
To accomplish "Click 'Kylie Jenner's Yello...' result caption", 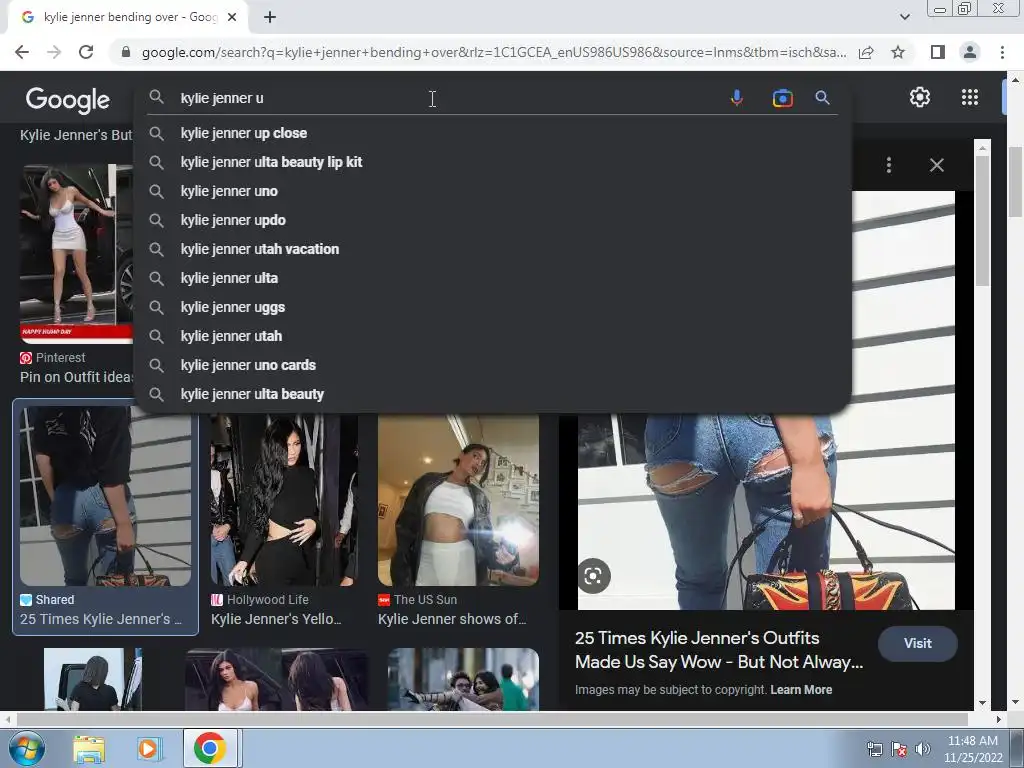I will pyautogui.click(x=276, y=619).
